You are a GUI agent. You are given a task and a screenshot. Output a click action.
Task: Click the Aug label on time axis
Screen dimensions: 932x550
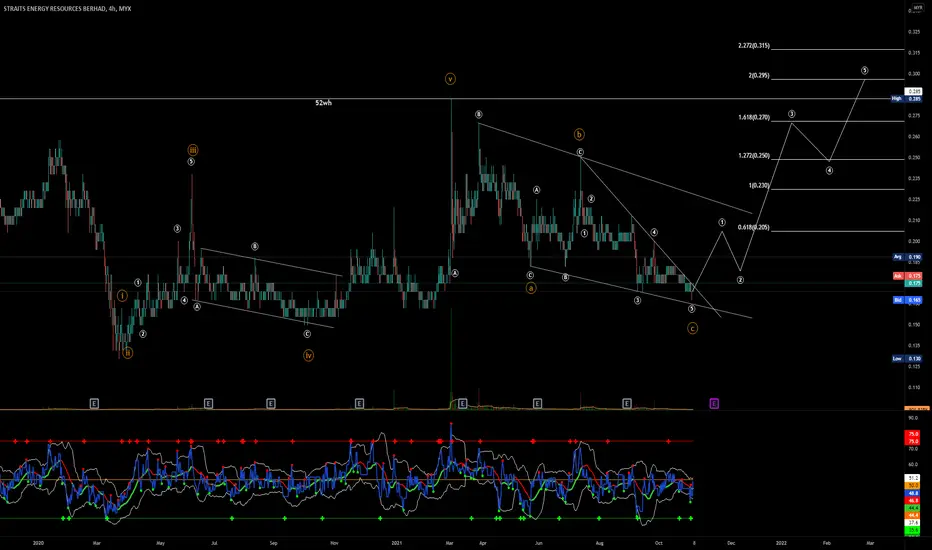[600, 543]
